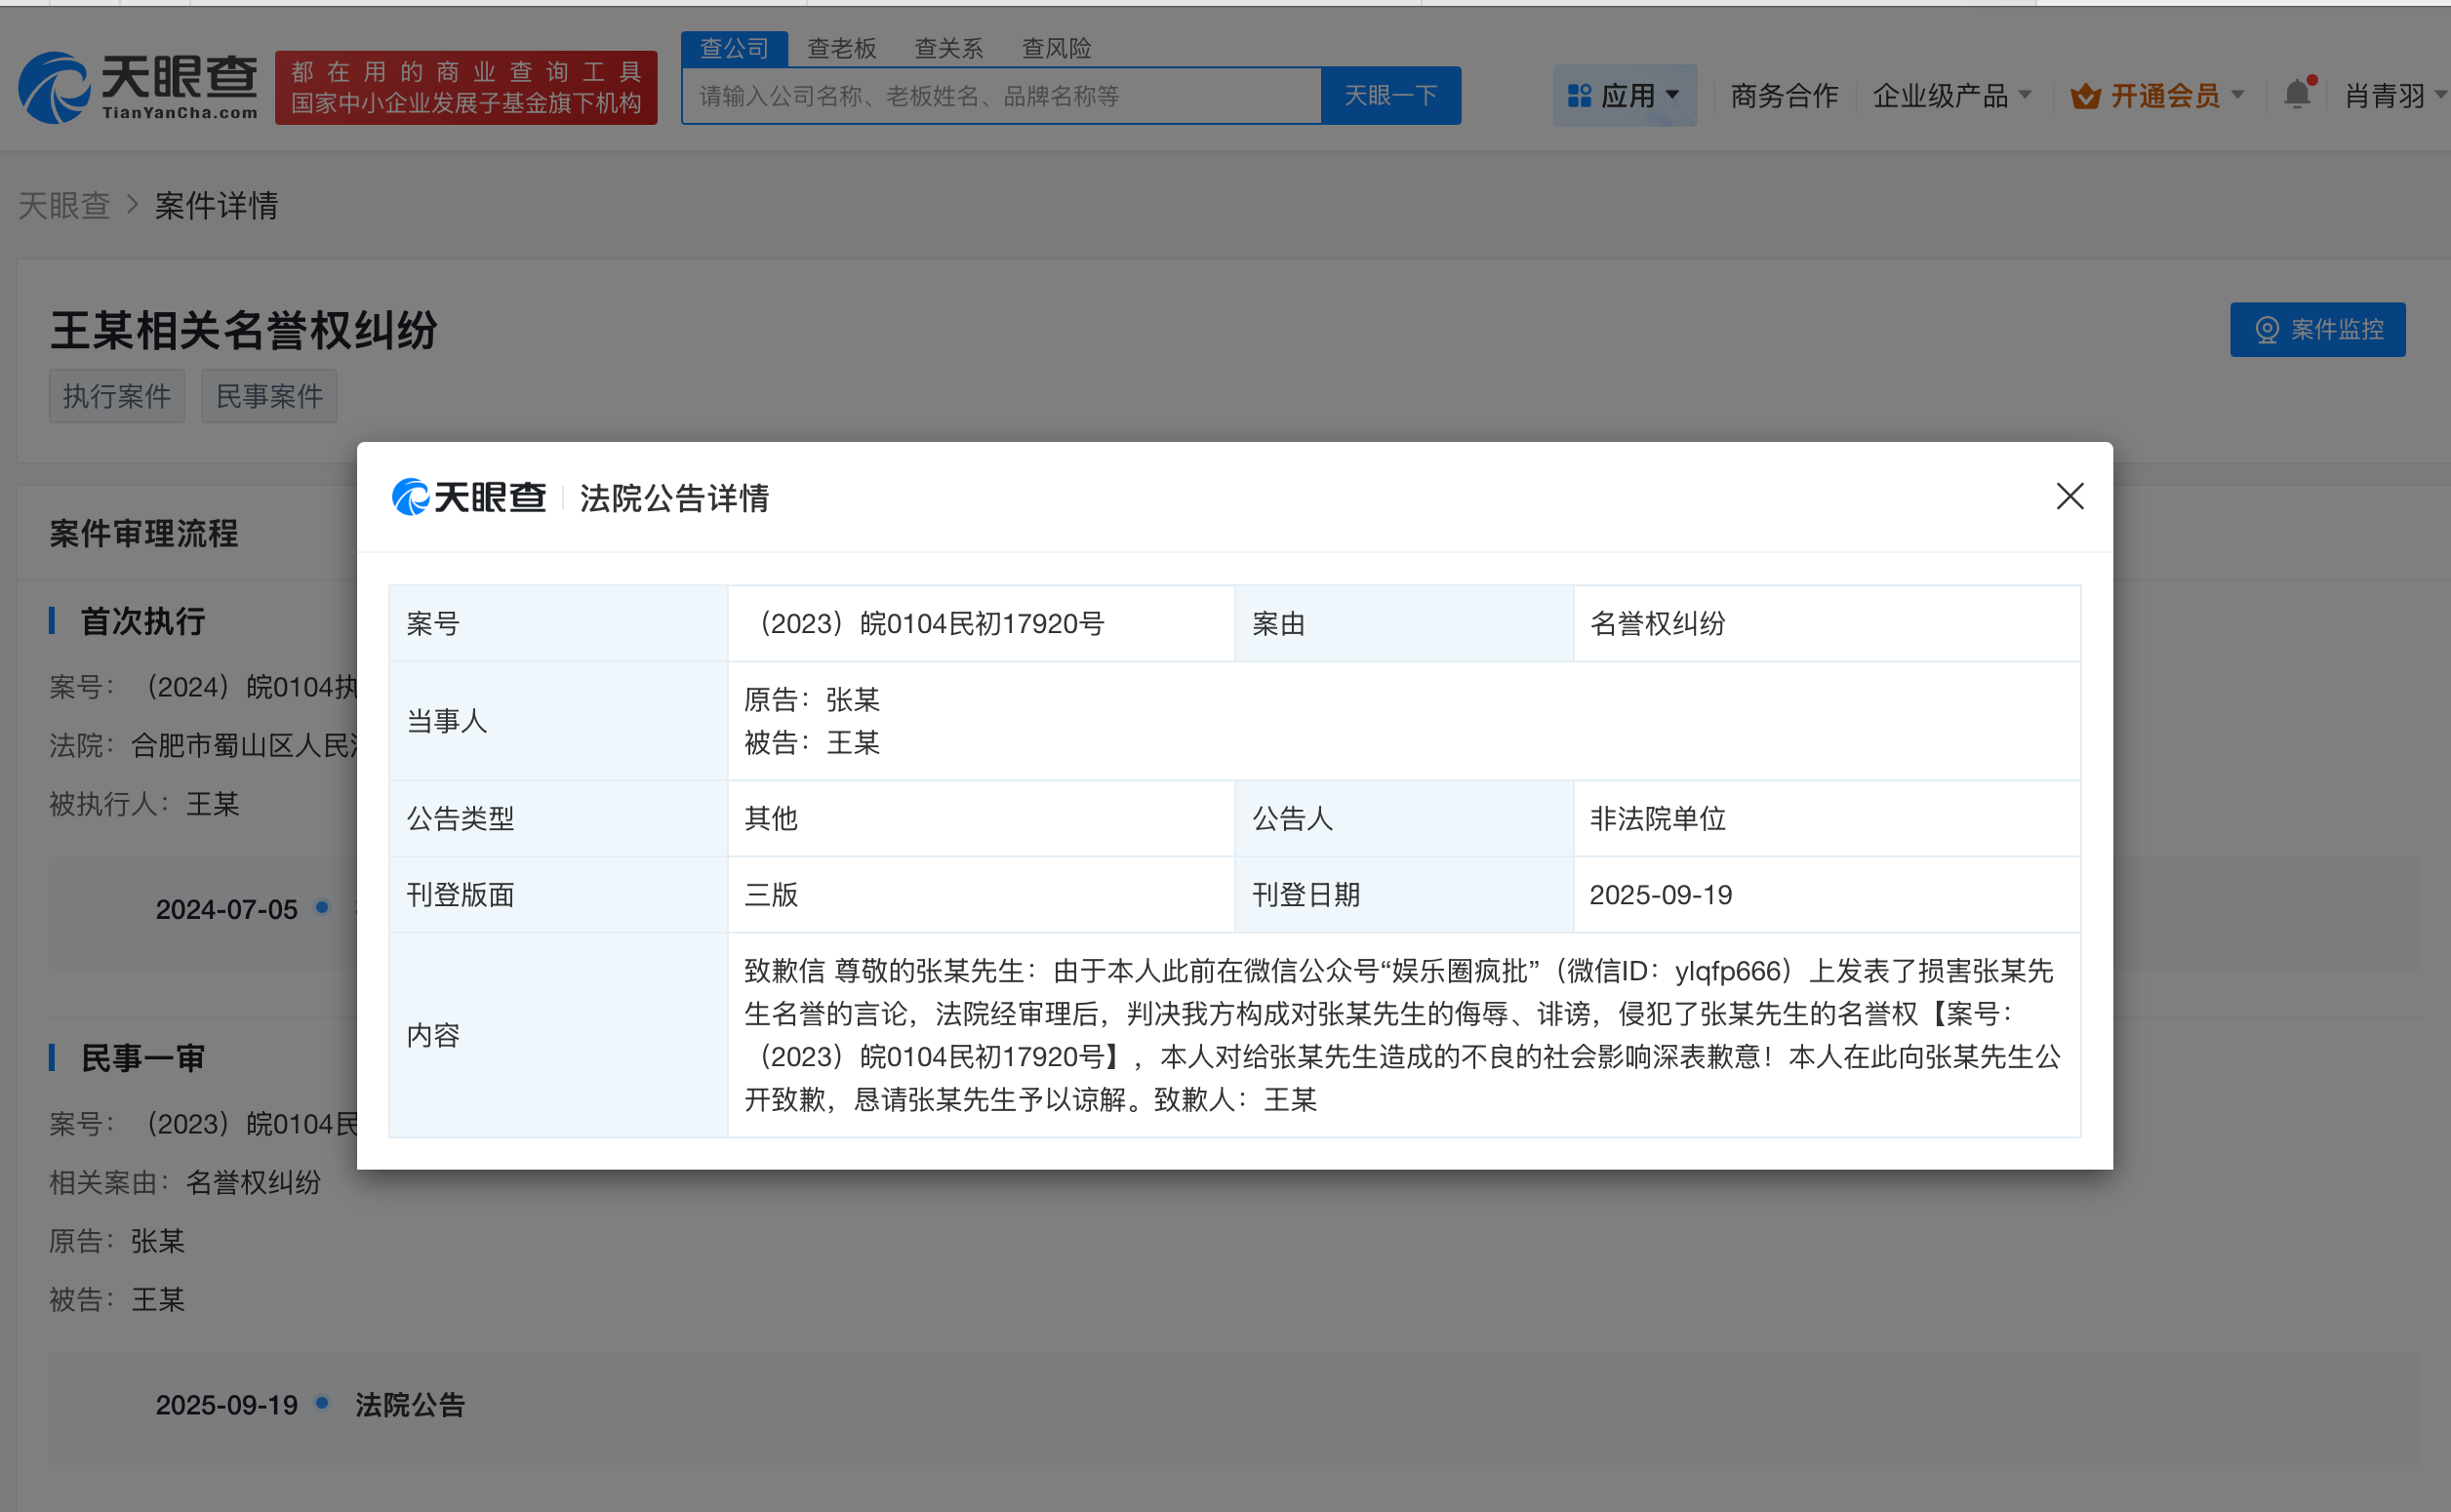Expand the 开通会员 dropdown
The width and height of the screenshot is (2451, 1512).
pyautogui.click(x=2239, y=95)
